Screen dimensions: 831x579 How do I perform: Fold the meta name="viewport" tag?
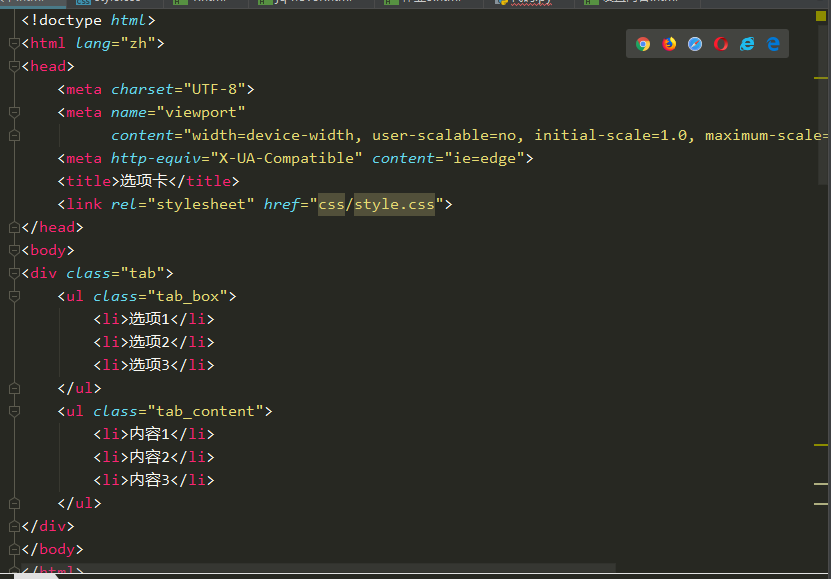pos(14,112)
